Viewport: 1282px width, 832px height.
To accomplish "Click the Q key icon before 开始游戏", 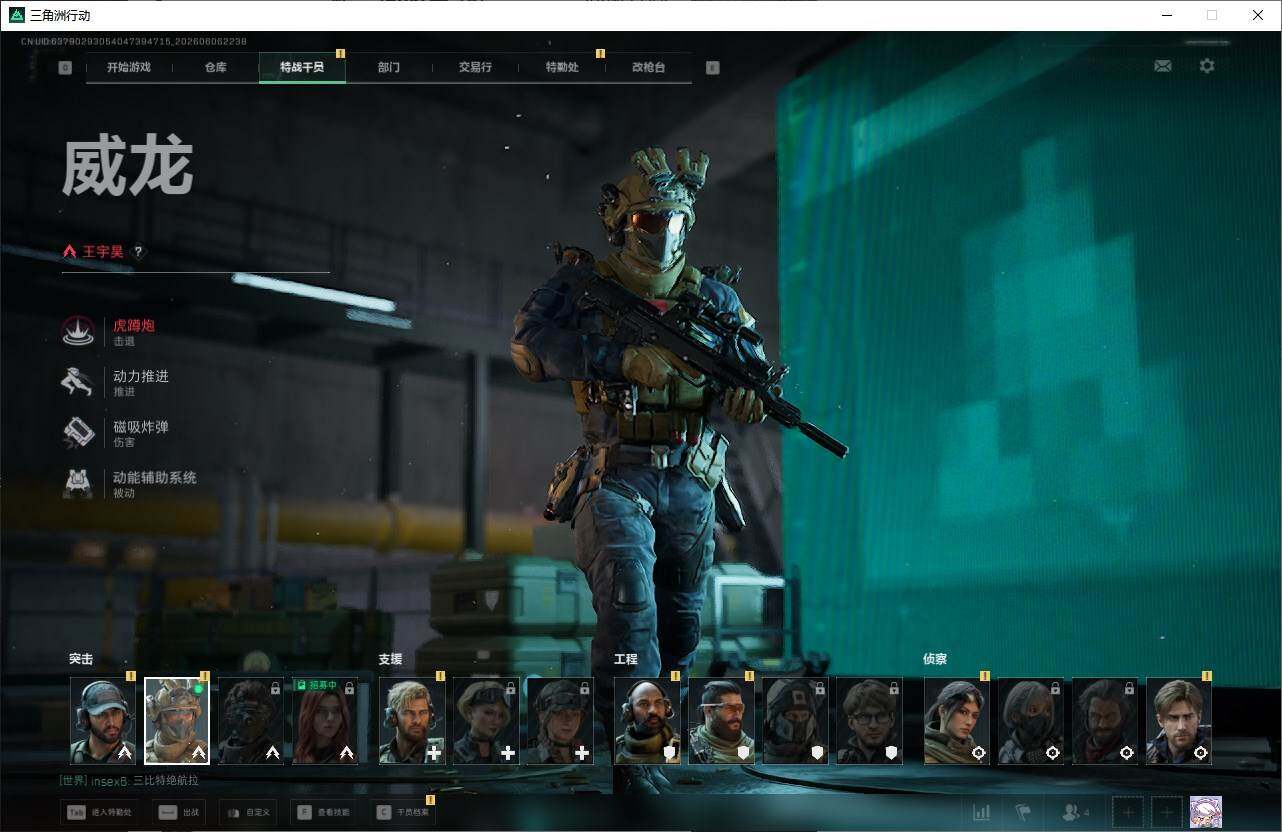I will 65,68.
